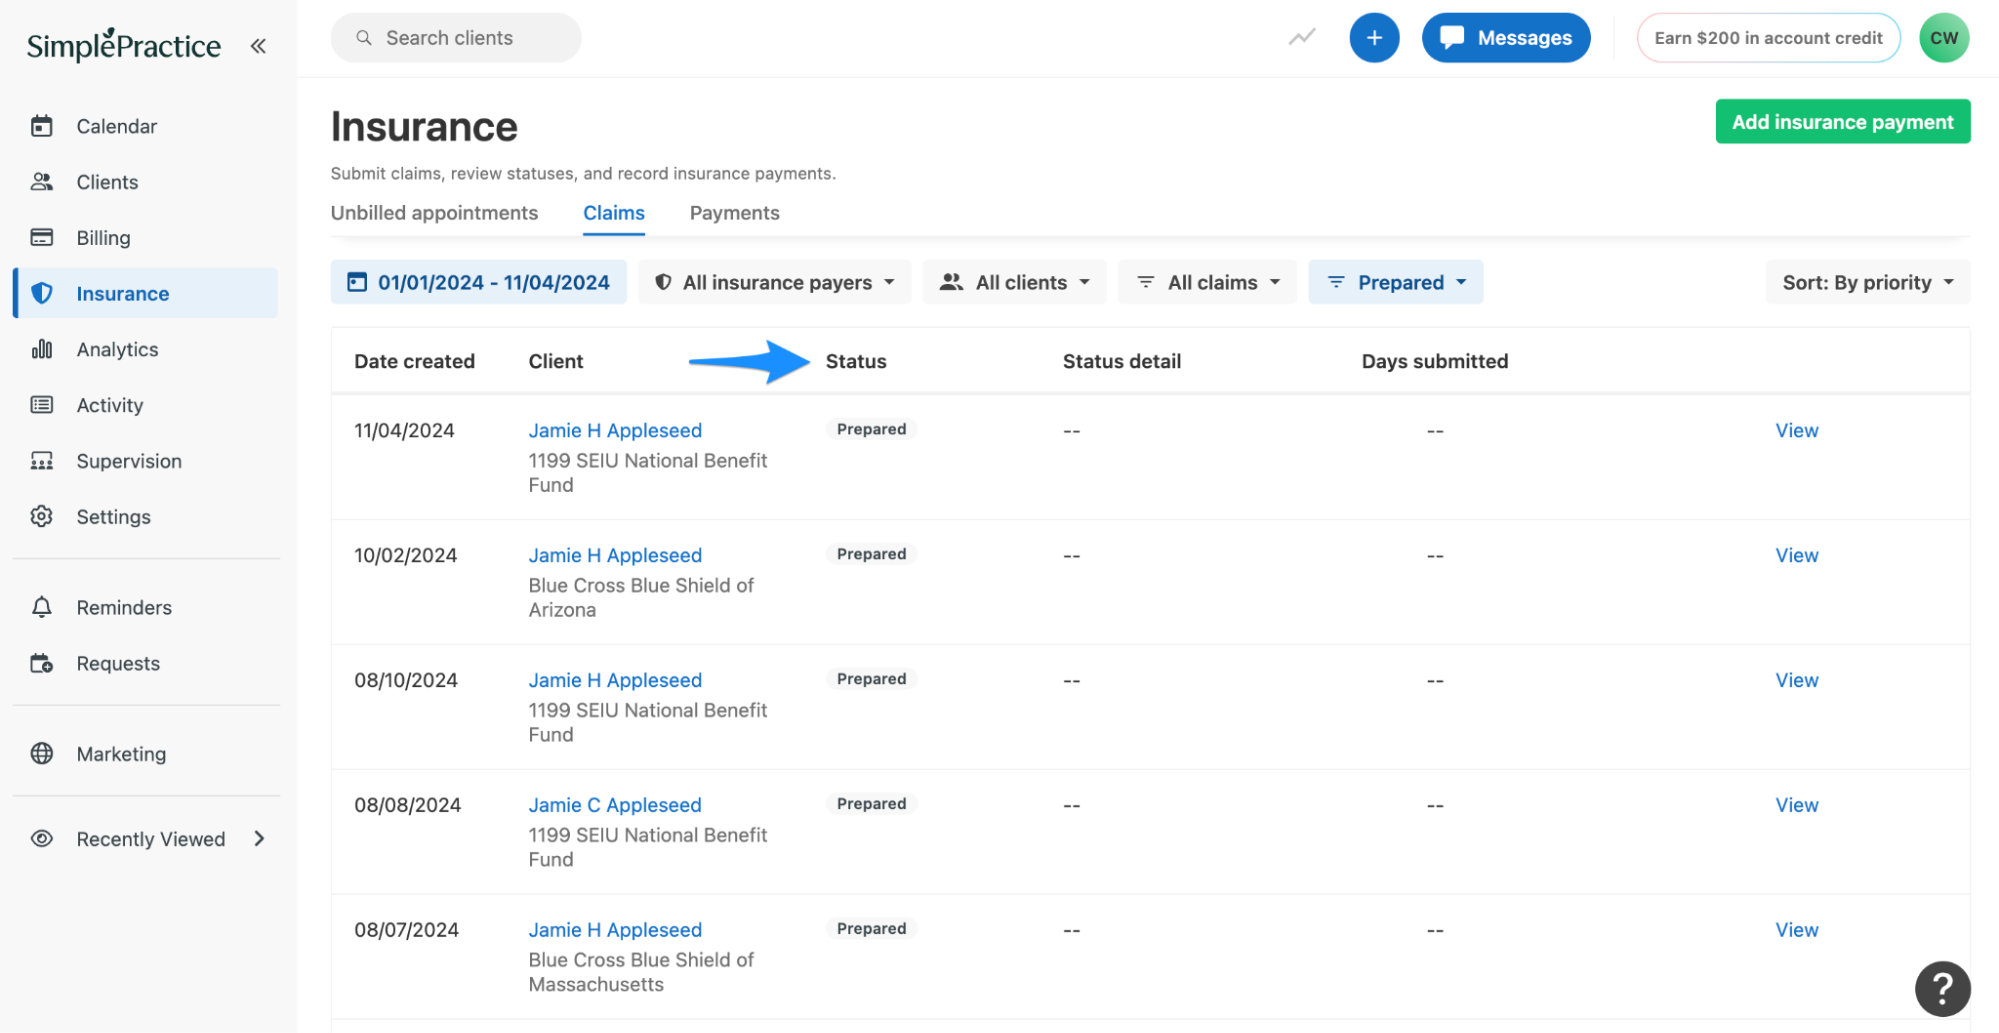1999x1033 pixels.
Task: Open Jamie H Appleseed on 10/02/2024 claim
Action: 615,555
